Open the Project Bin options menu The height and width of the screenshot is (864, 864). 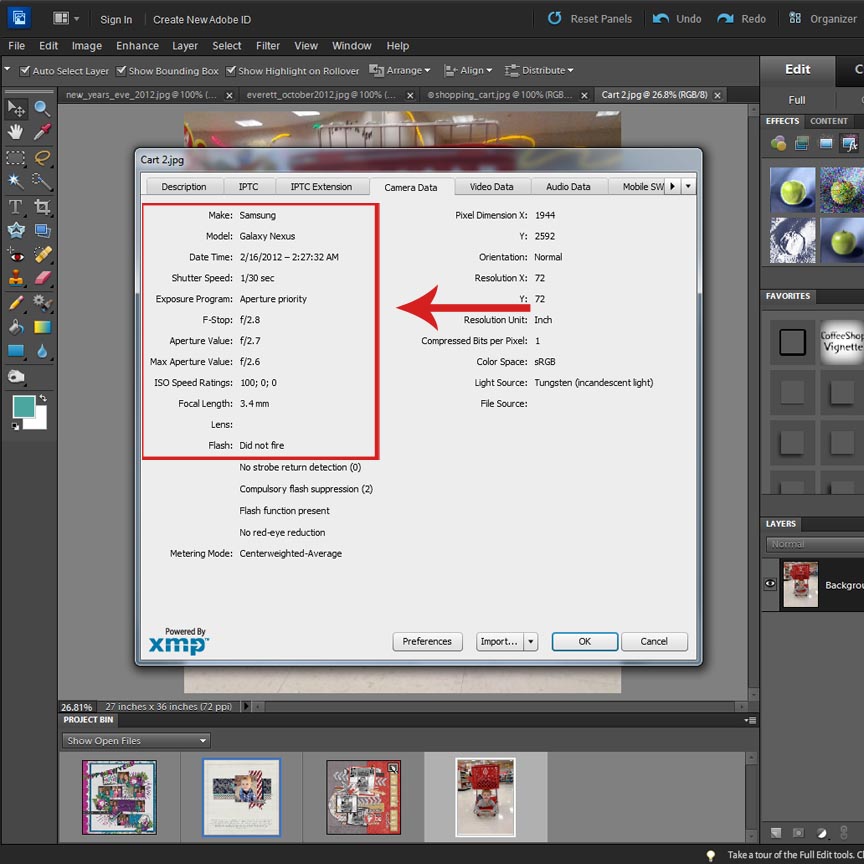[750, 720]
